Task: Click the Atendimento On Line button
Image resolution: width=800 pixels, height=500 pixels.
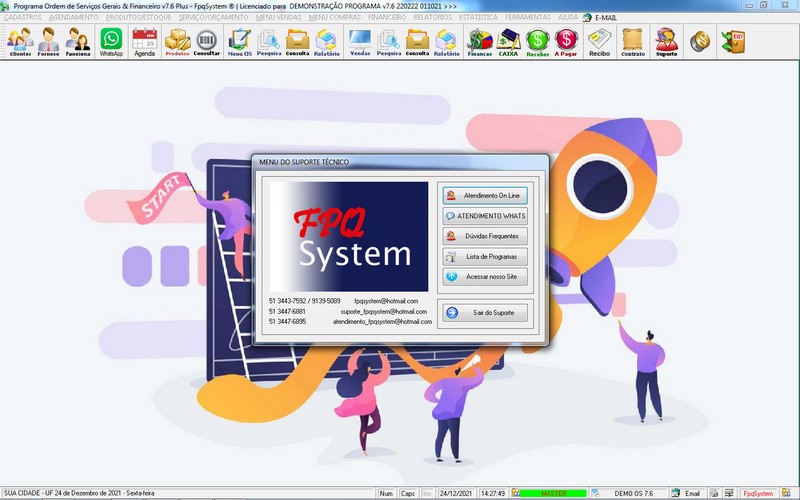Action: 485,195
